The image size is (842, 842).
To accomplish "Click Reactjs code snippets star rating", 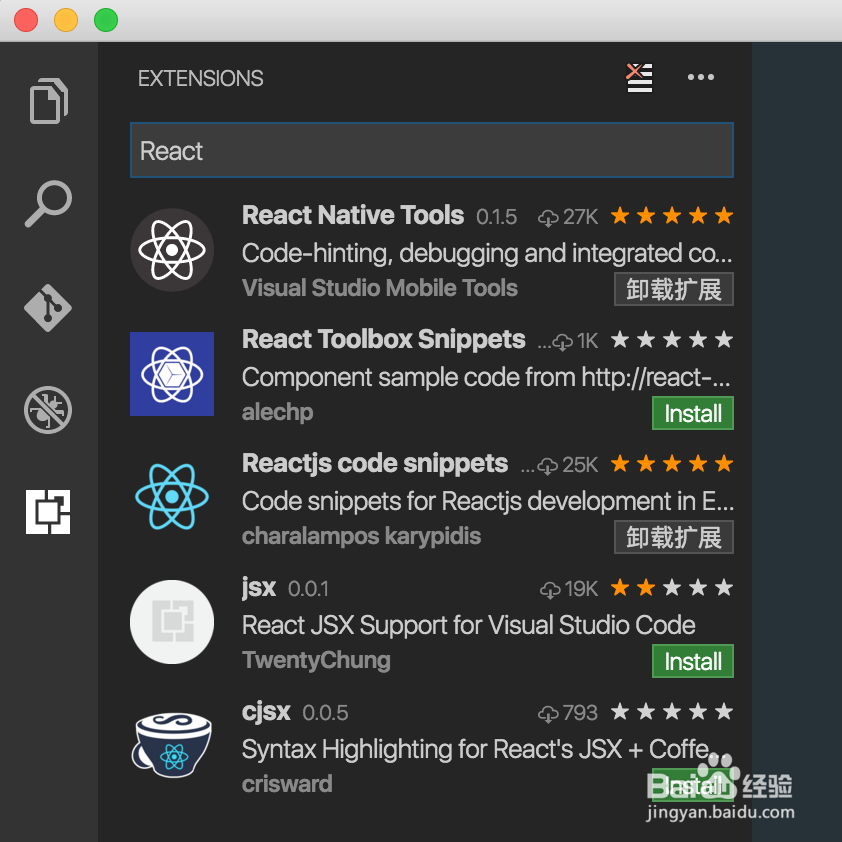I will (672, 464).
